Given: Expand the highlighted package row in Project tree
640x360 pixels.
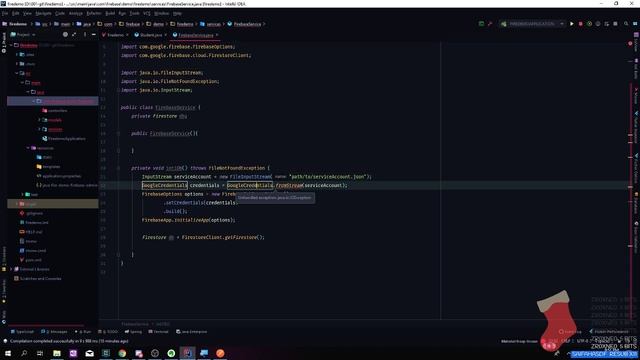Looking at the screenshot, I should tap(33, 101).
